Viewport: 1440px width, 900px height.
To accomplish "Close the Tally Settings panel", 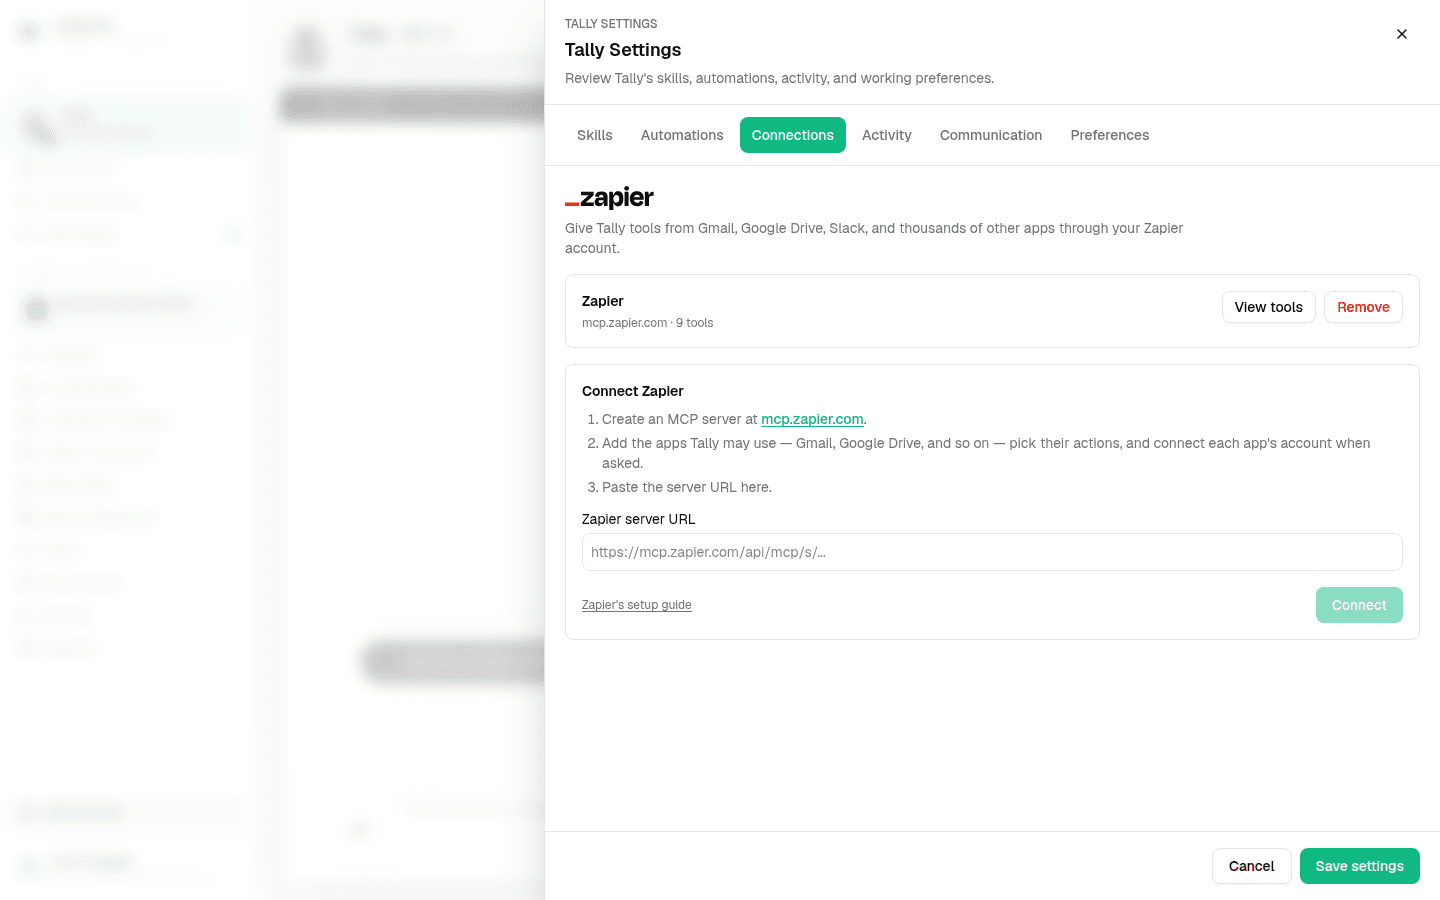I will pos(1402,34).
